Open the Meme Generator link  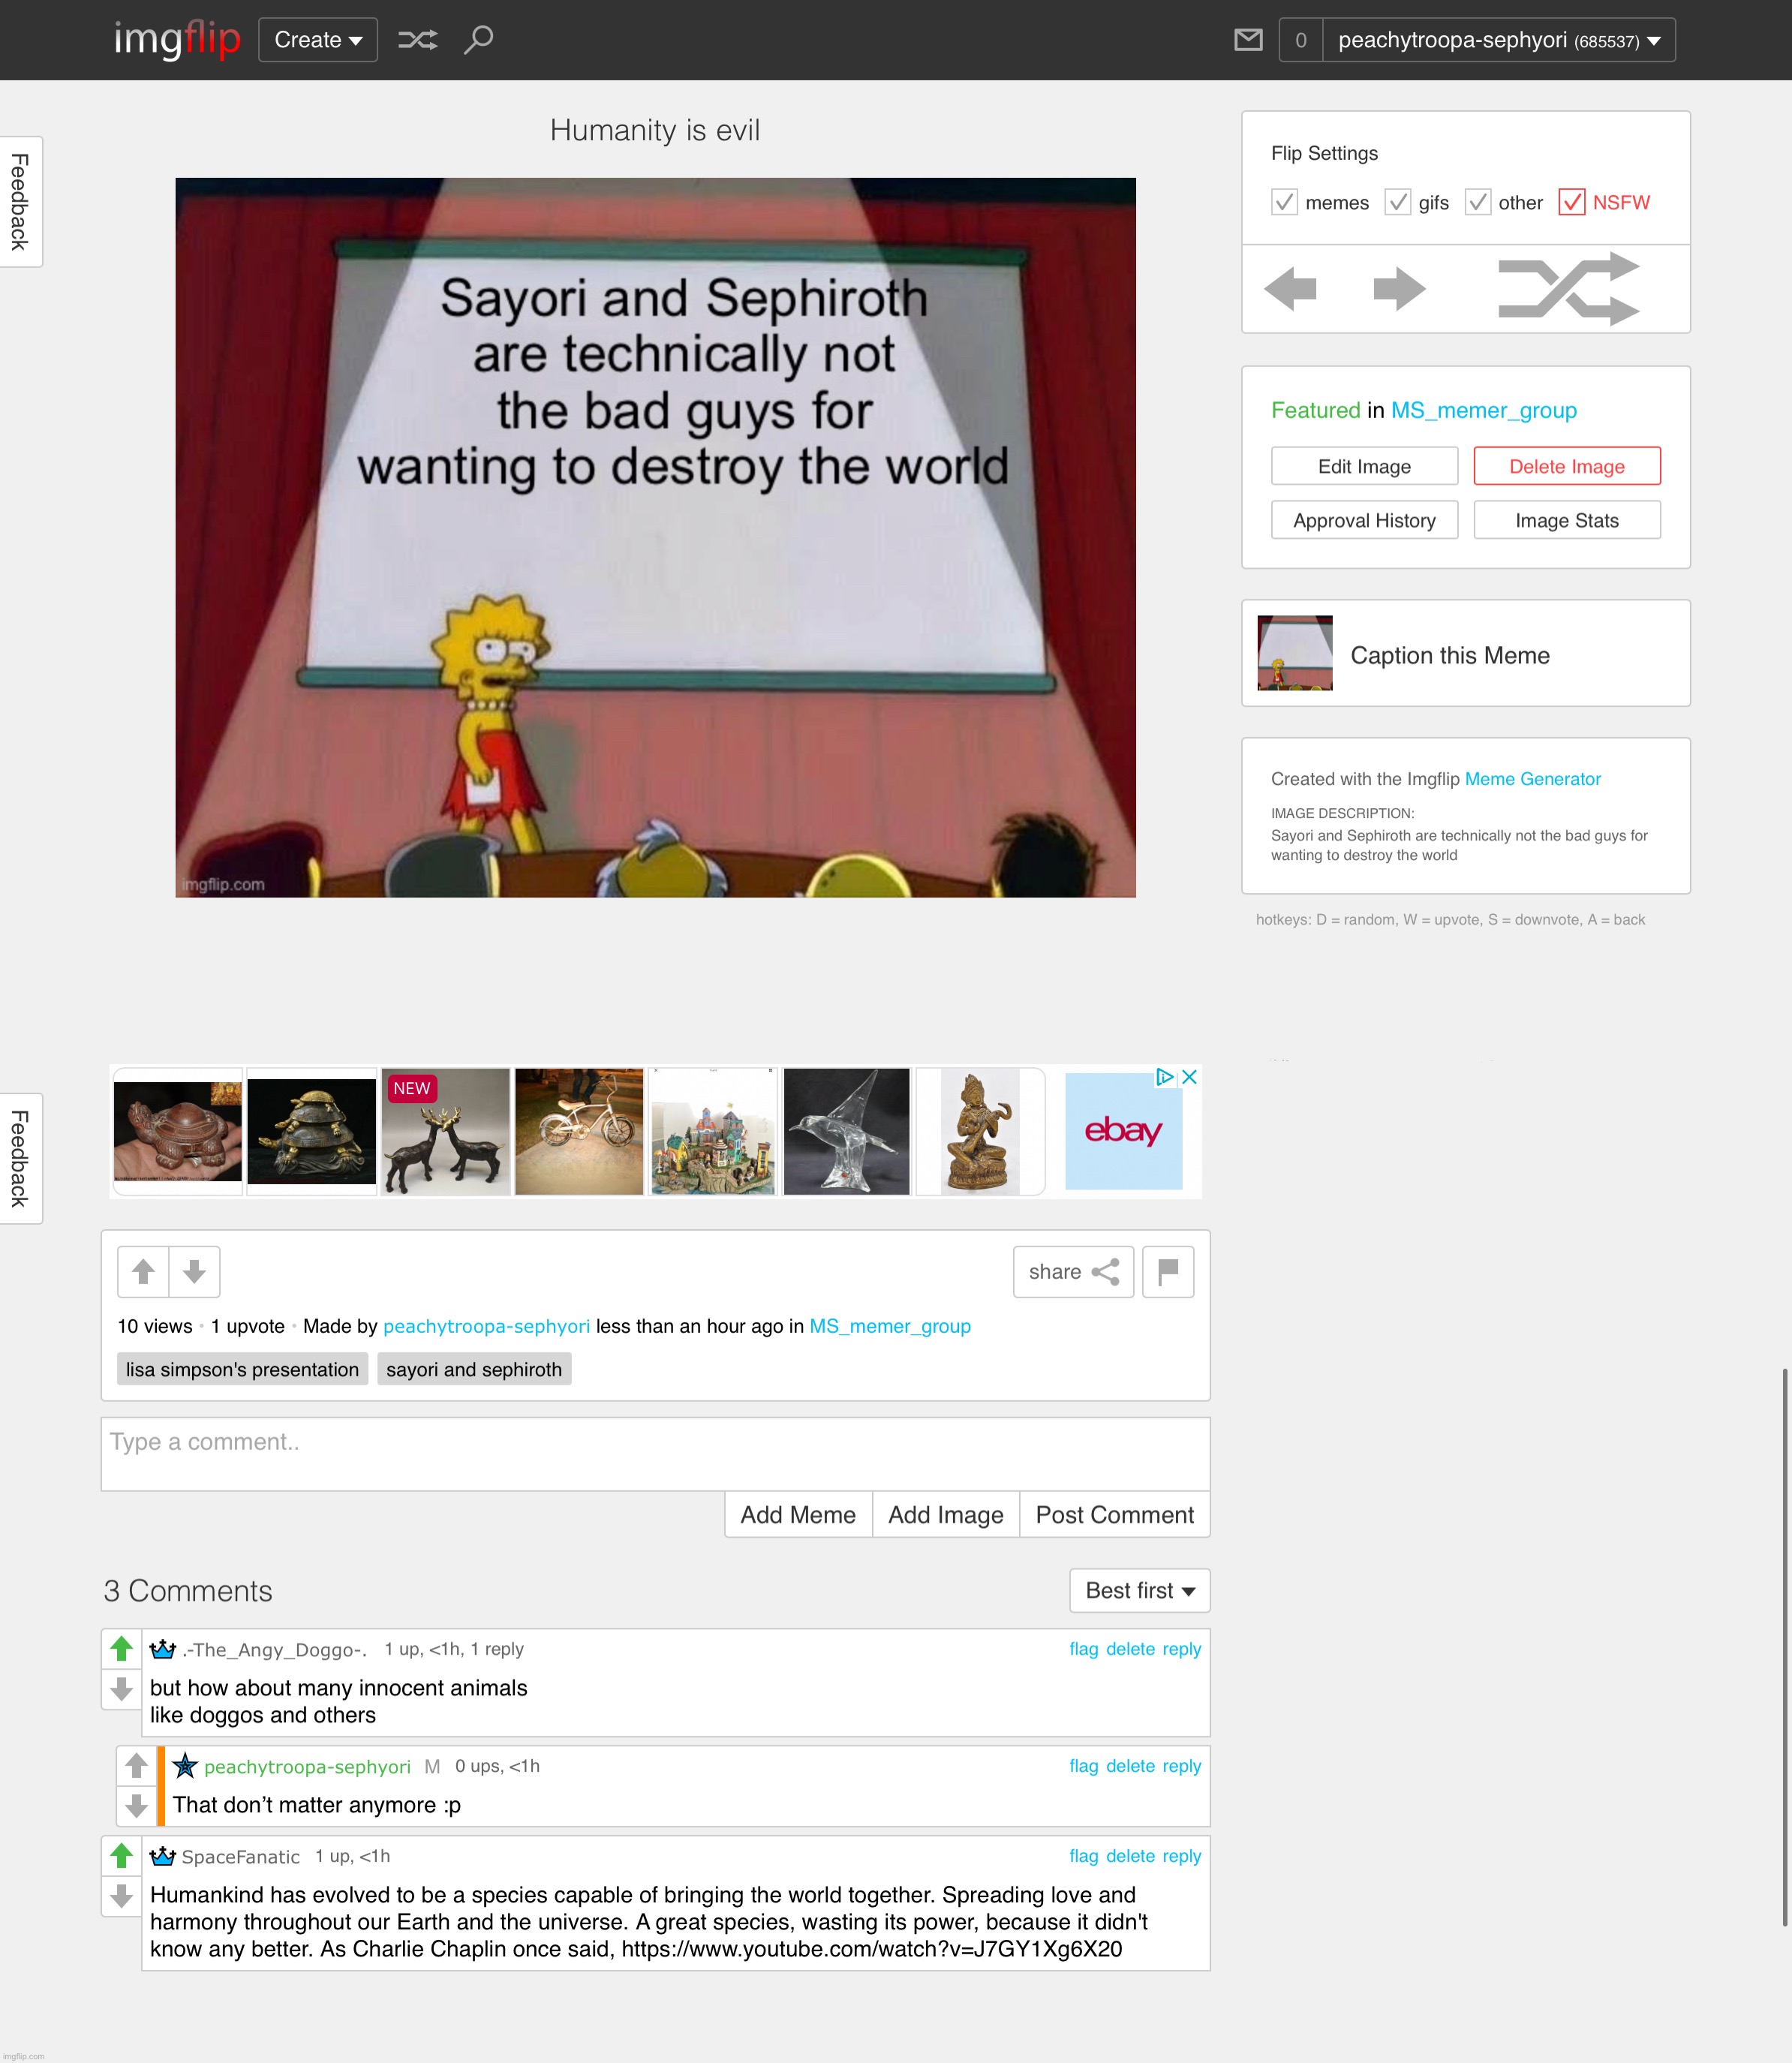click(1533, 779)
